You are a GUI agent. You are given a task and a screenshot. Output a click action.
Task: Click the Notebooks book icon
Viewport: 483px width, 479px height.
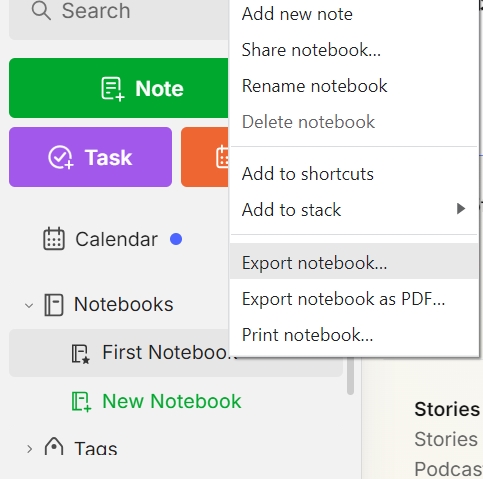pyautogui.click(x=54, y=304)
